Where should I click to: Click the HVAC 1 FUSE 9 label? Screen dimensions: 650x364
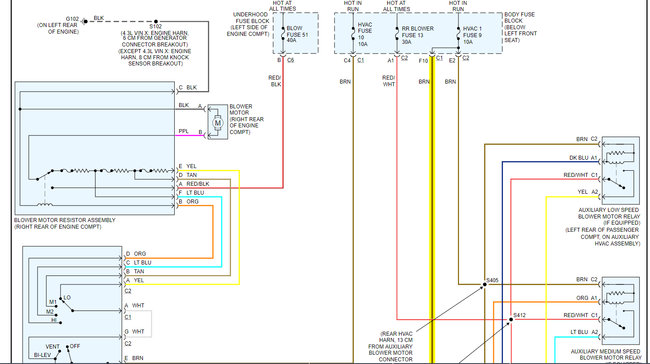472,35
